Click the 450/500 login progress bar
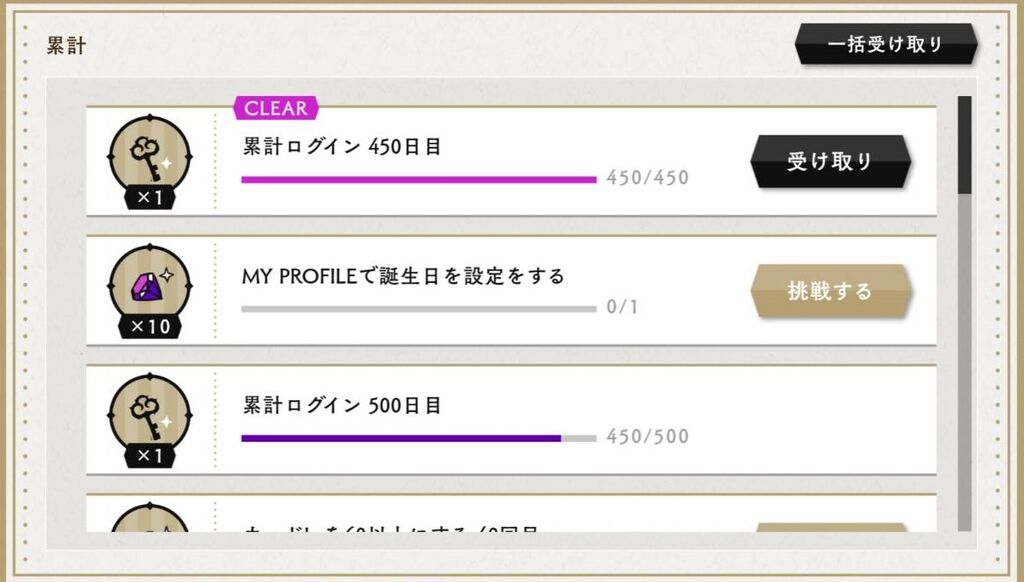This screenshot has width=1024, height=582. click(x=419, y=438)
